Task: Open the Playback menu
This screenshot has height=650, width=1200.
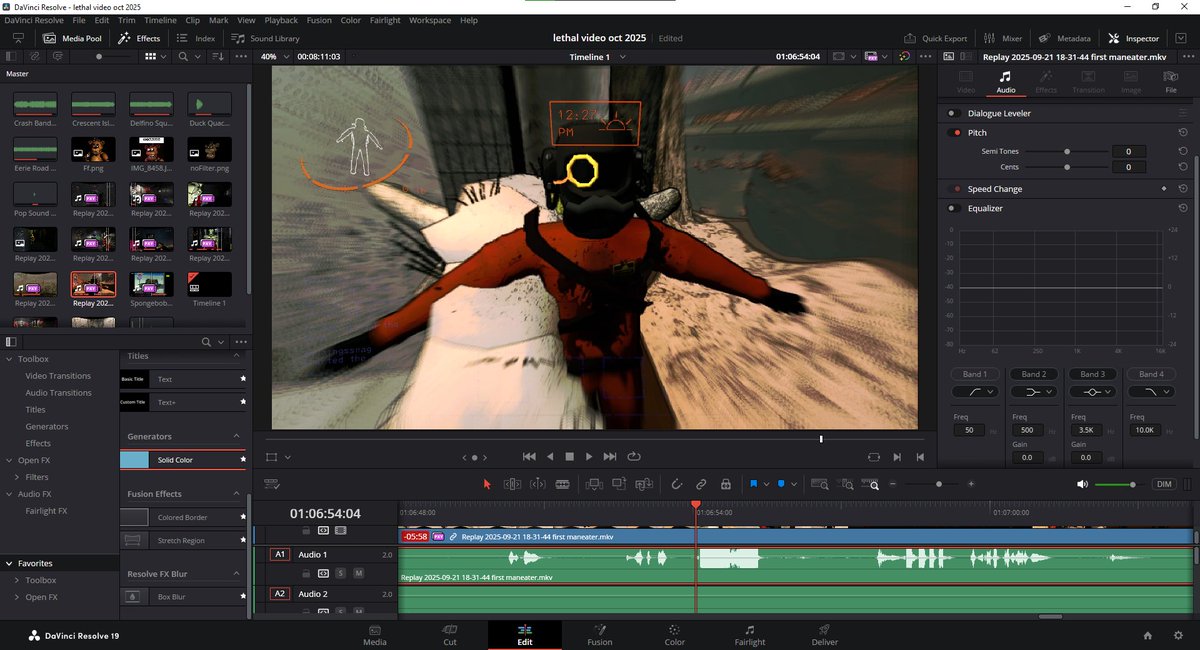Action: click(281, 20)
